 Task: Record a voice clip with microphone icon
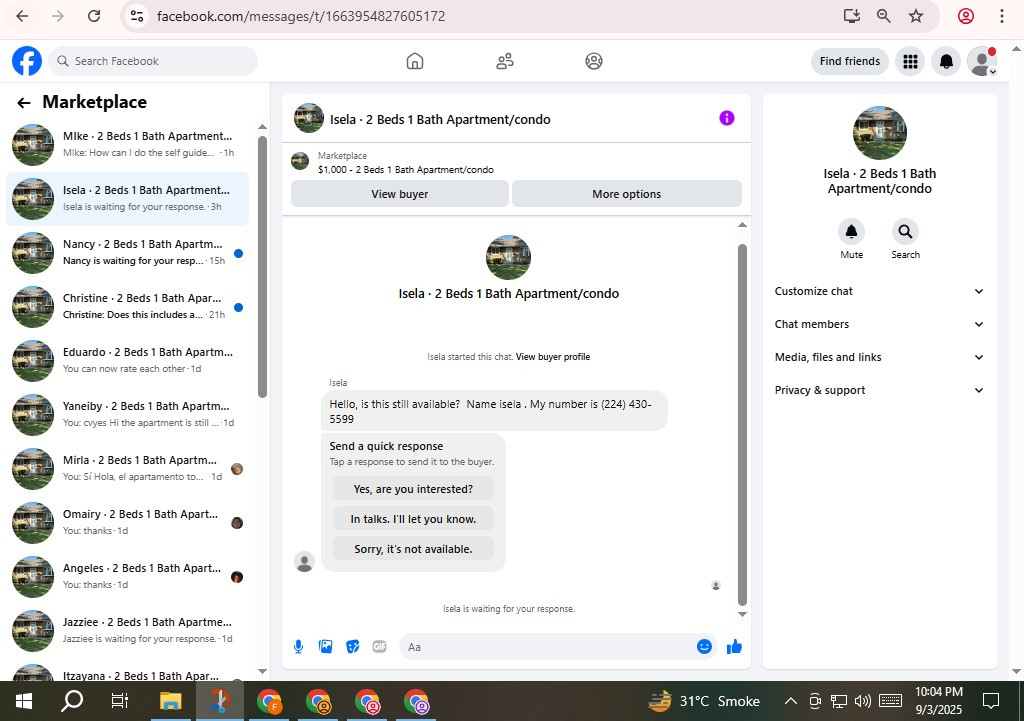[298, 647]
